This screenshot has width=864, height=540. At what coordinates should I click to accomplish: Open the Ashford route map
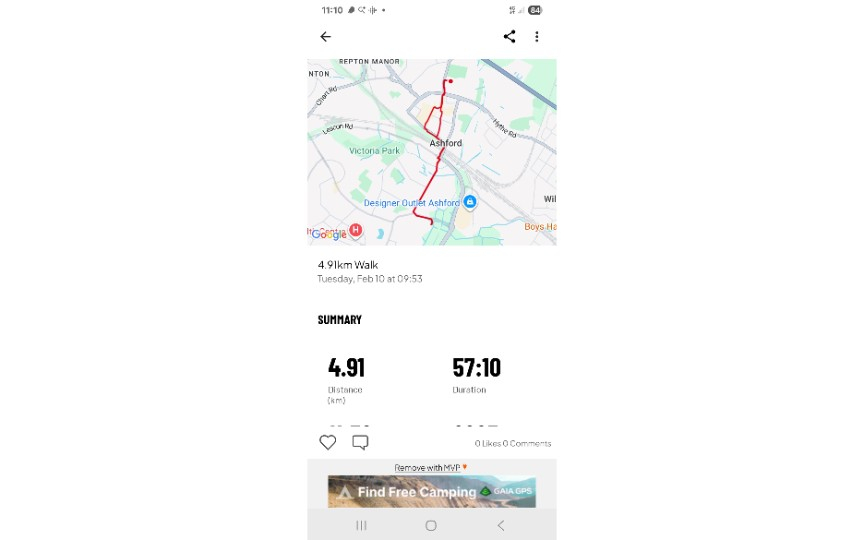[x=432, y=152]
